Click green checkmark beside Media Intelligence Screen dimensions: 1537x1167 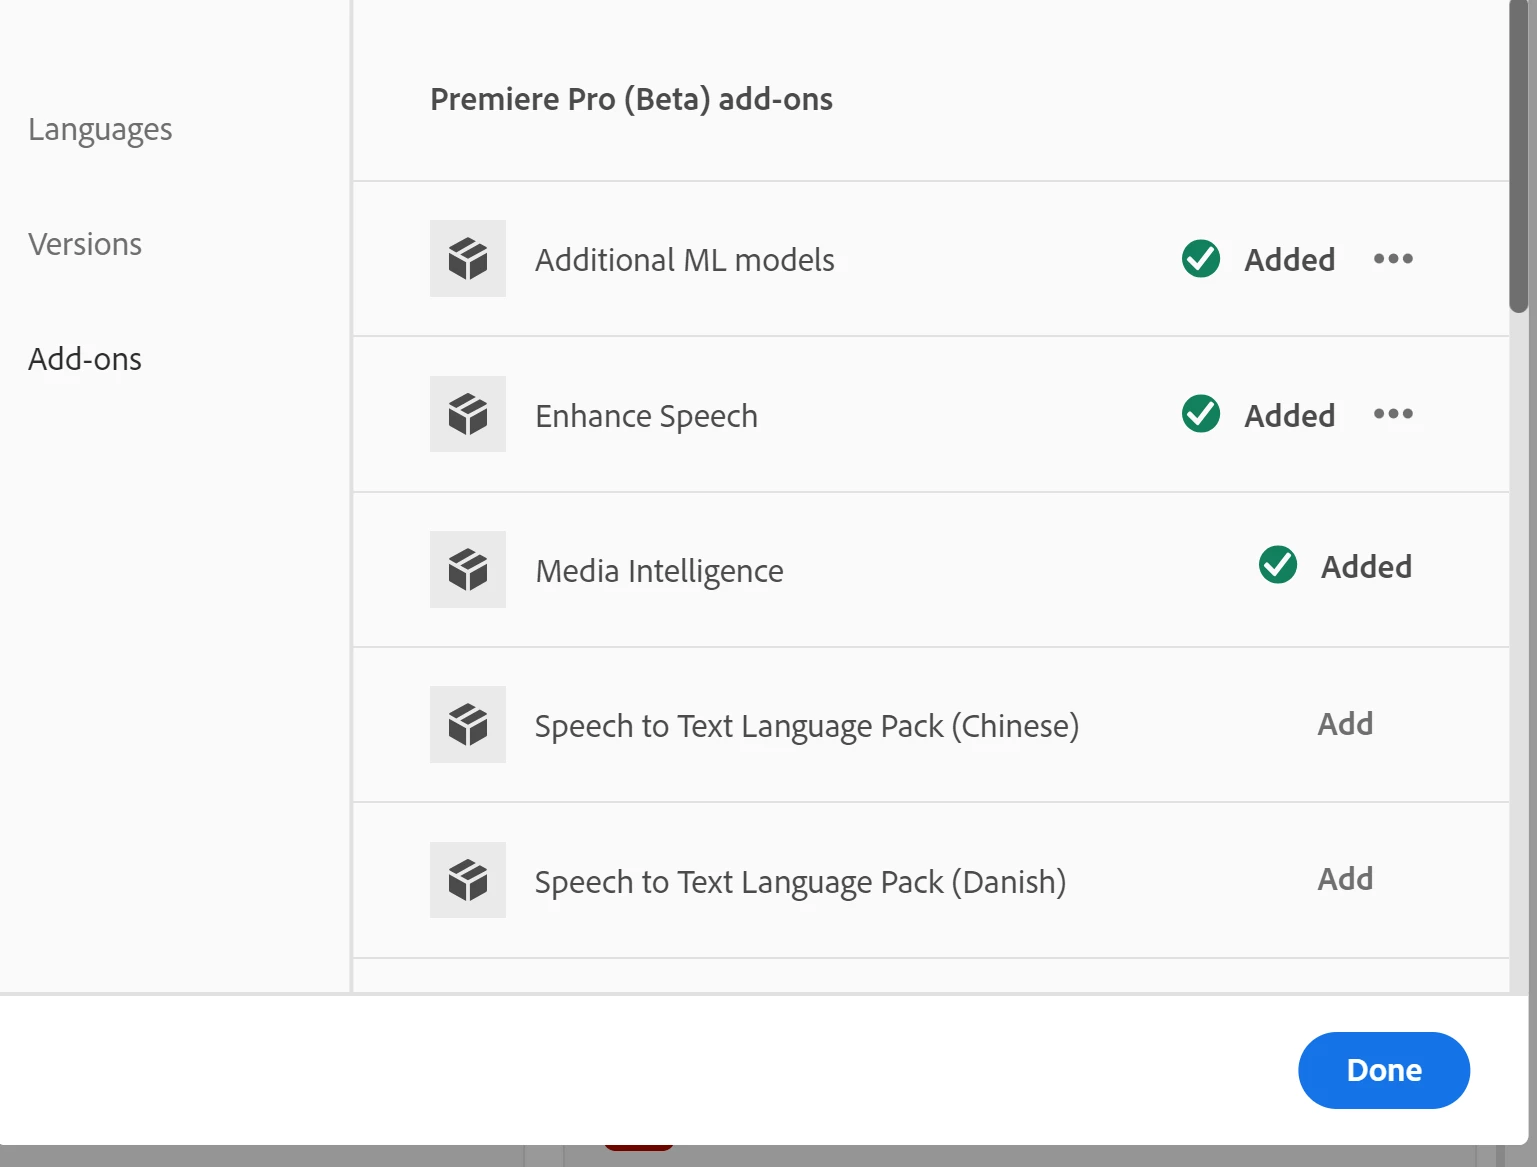coord(1278,565)
